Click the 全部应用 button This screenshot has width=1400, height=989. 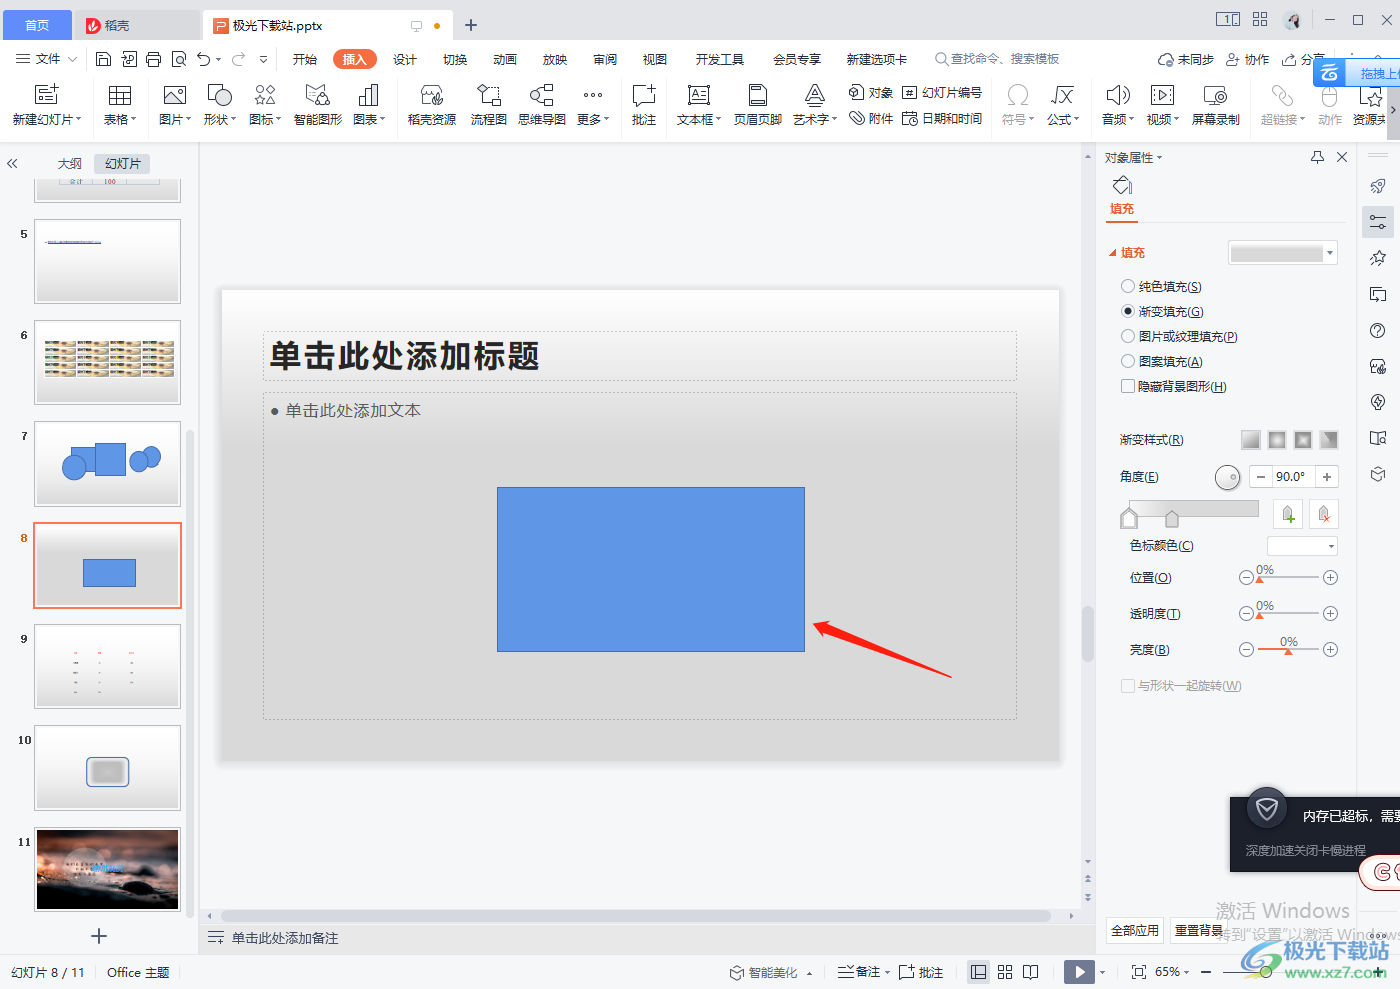1135,930
